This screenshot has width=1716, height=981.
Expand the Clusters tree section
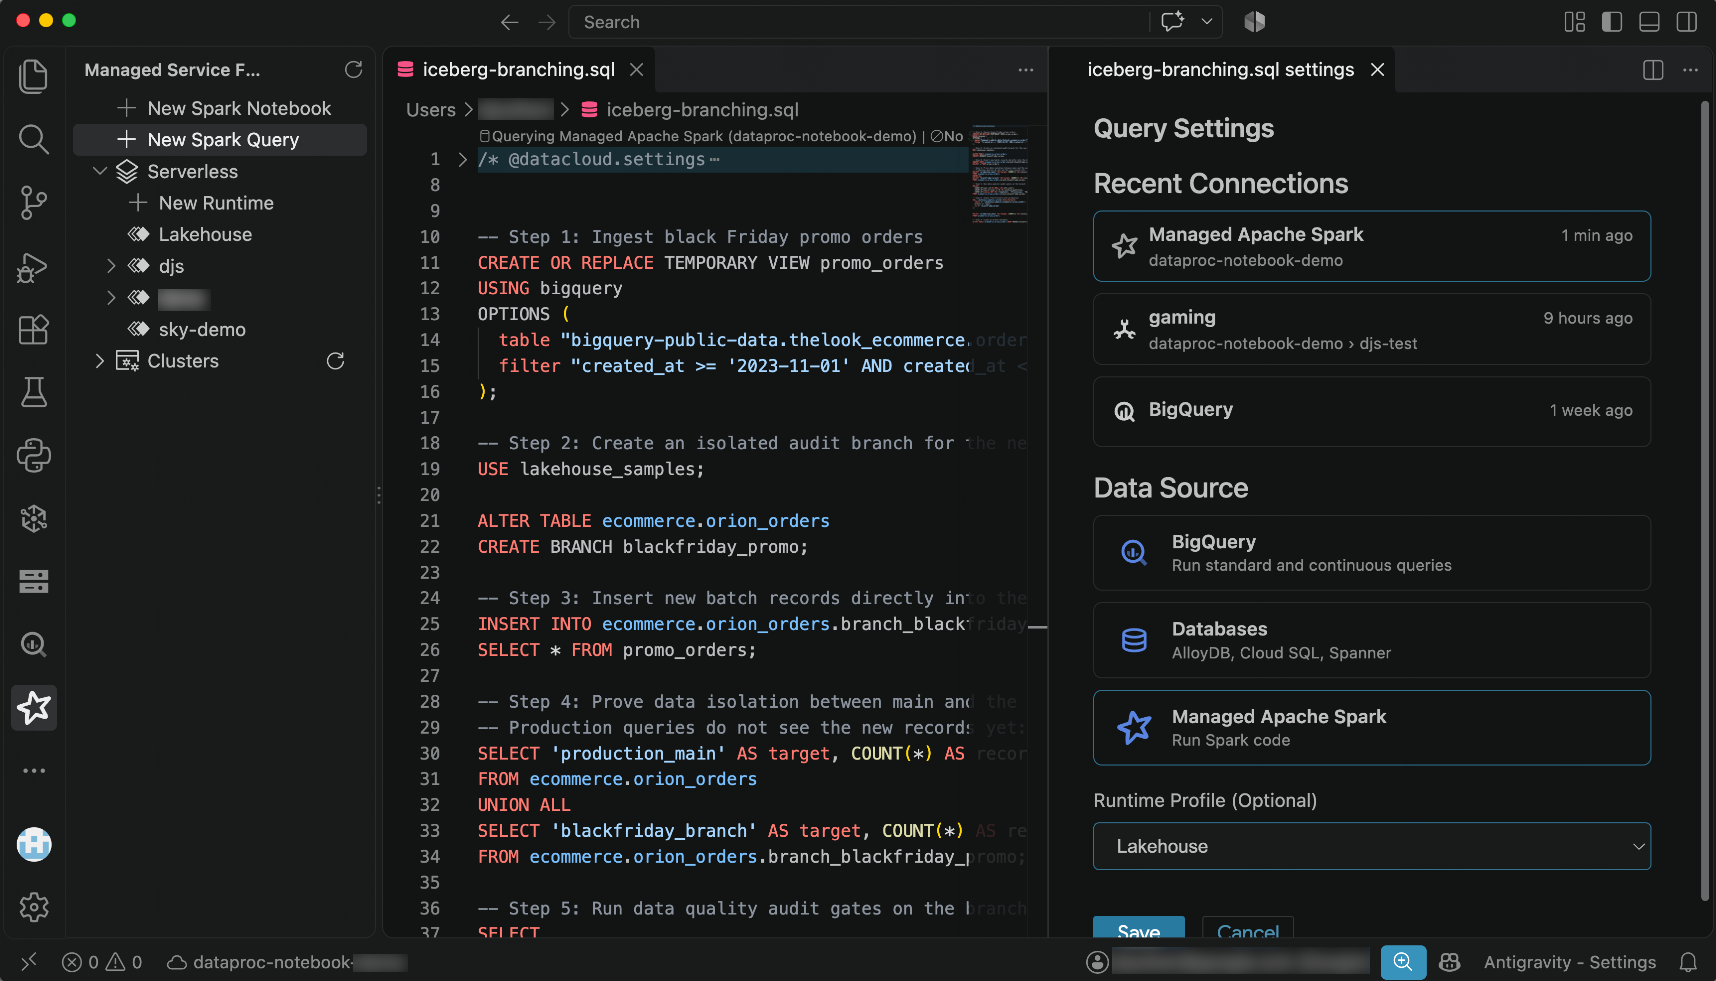point(99,361)
